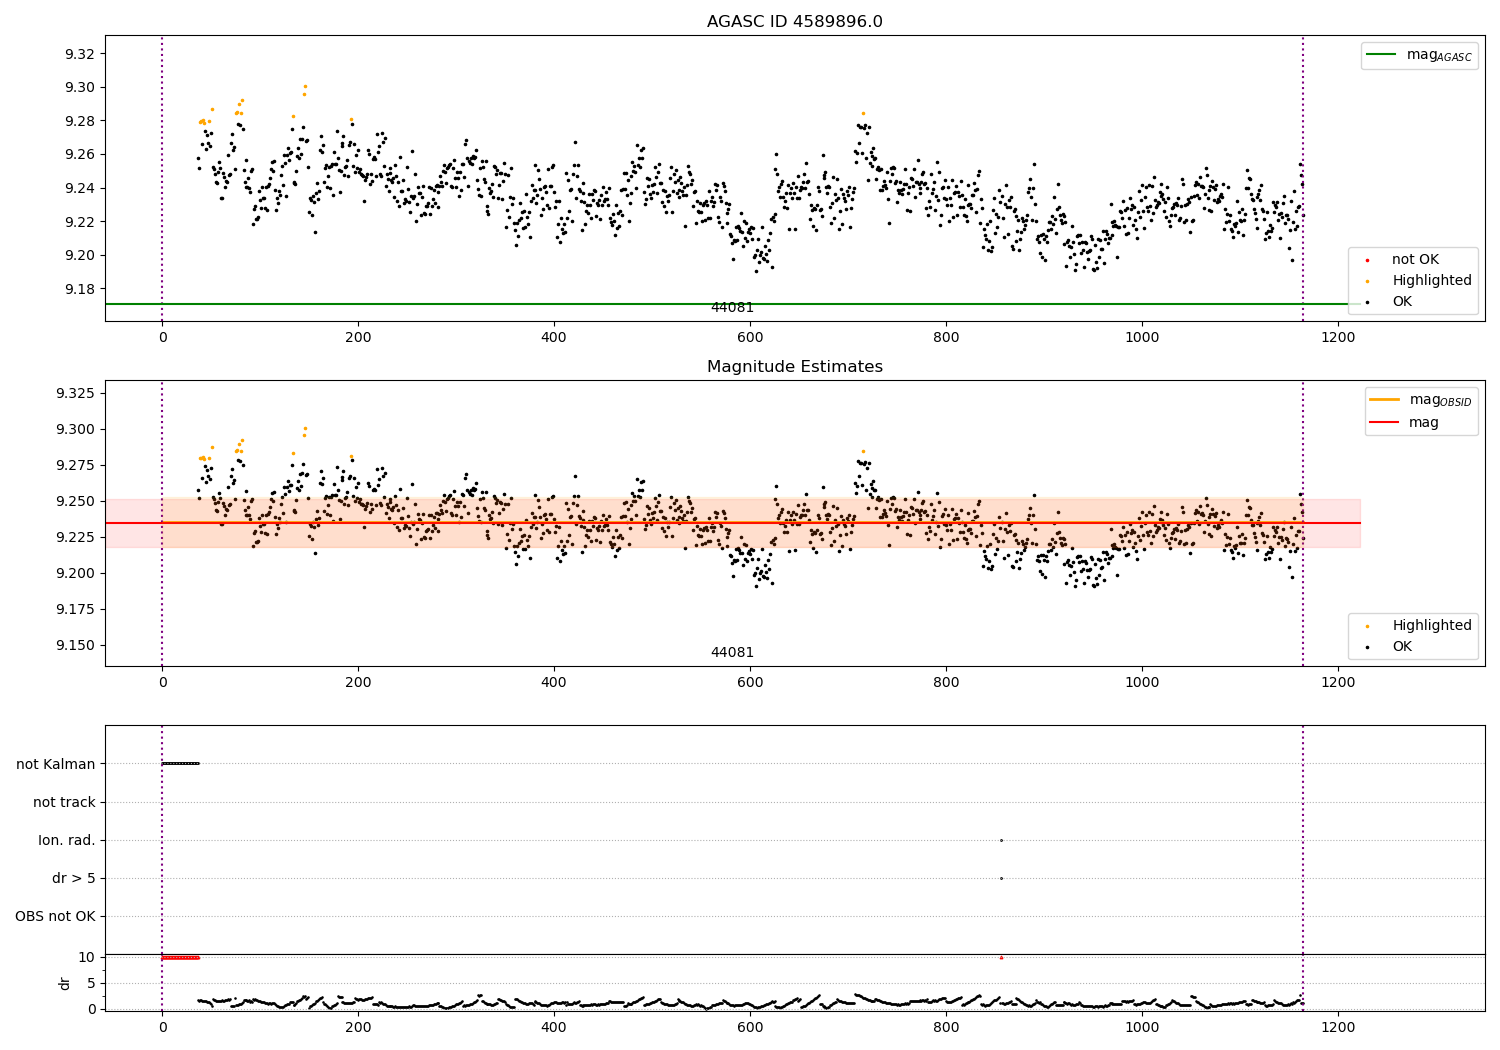Select the mag OBSID legend entry
Viewport: 1500px width, 1050px height.
click(1421, 400)
